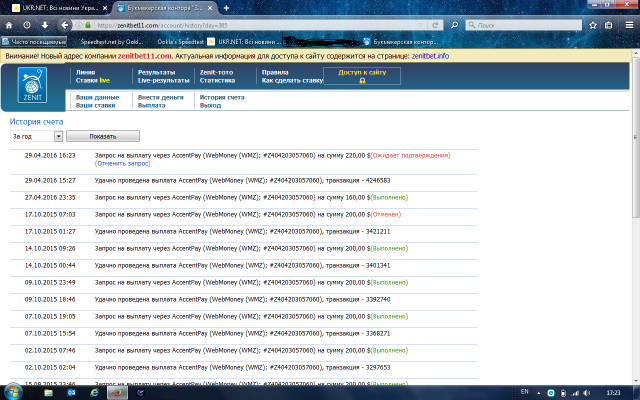This screenshot has height=400, width=640.
Task: Follow the zenitbet.info link in notice
Action: click(x=430, y=56)
